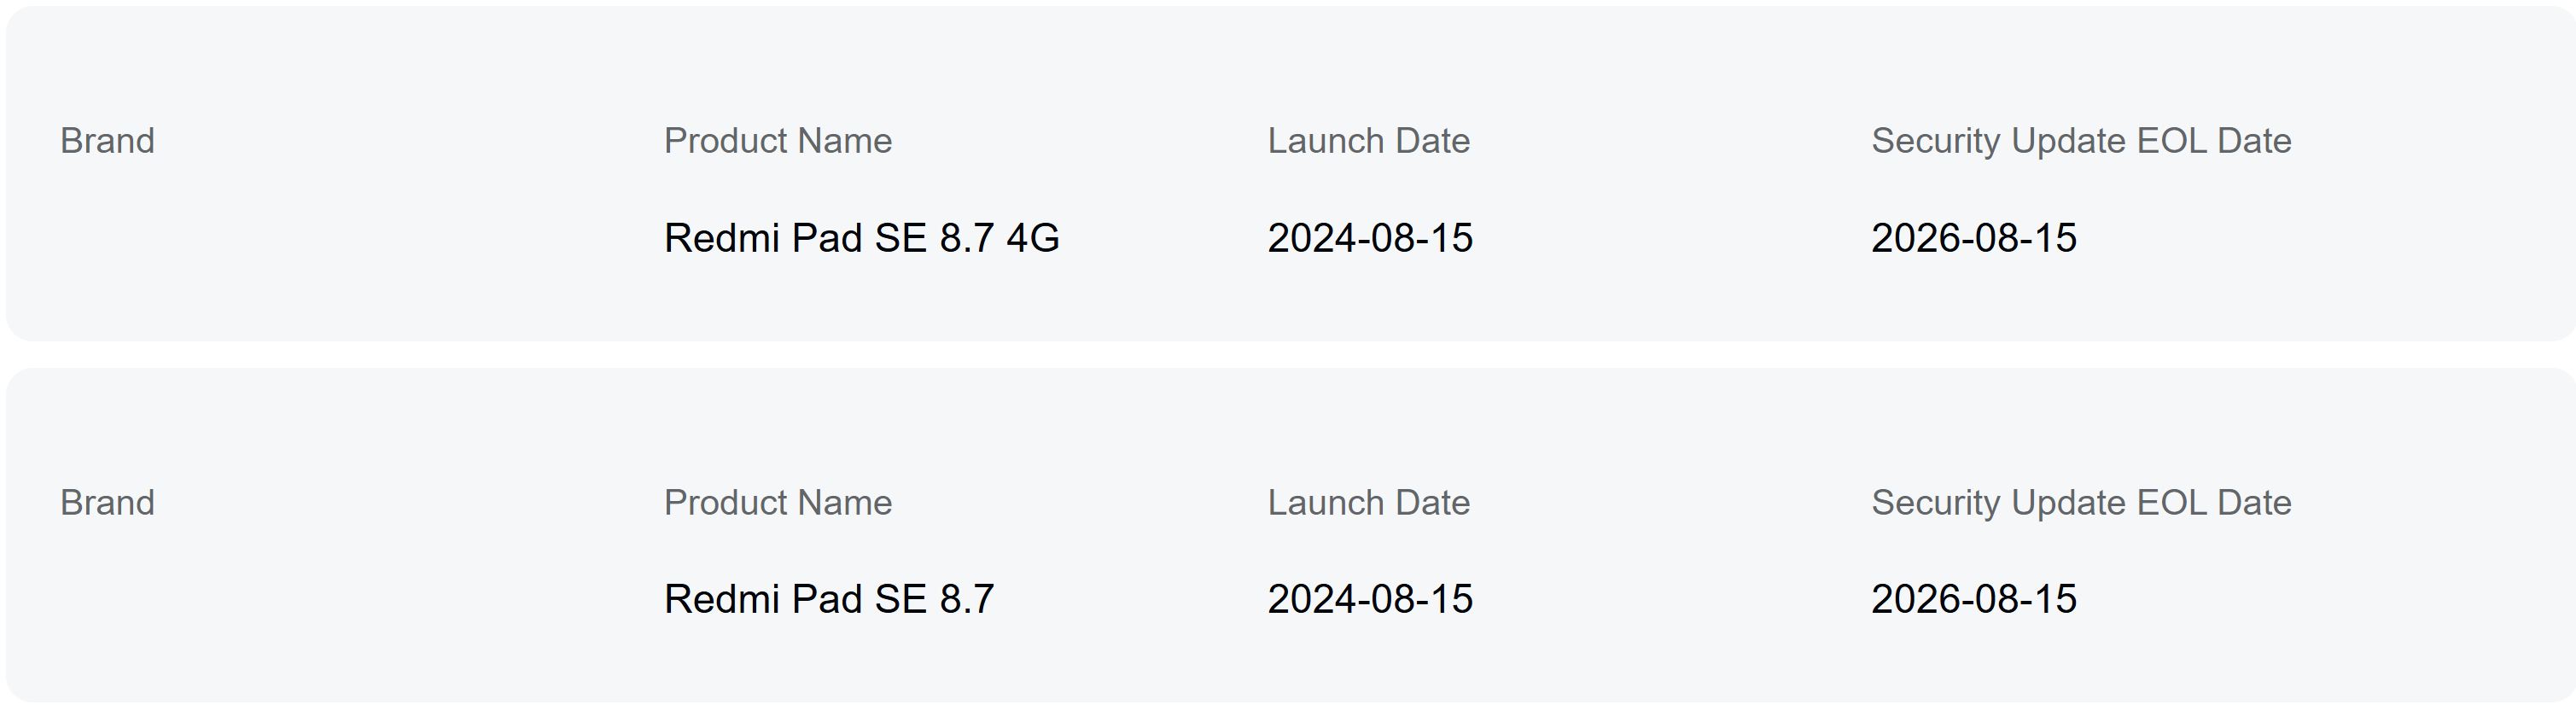Click the bottom card's EOL date 2026-08-15
This screenshot has width=2576, height=705.
1974,599
